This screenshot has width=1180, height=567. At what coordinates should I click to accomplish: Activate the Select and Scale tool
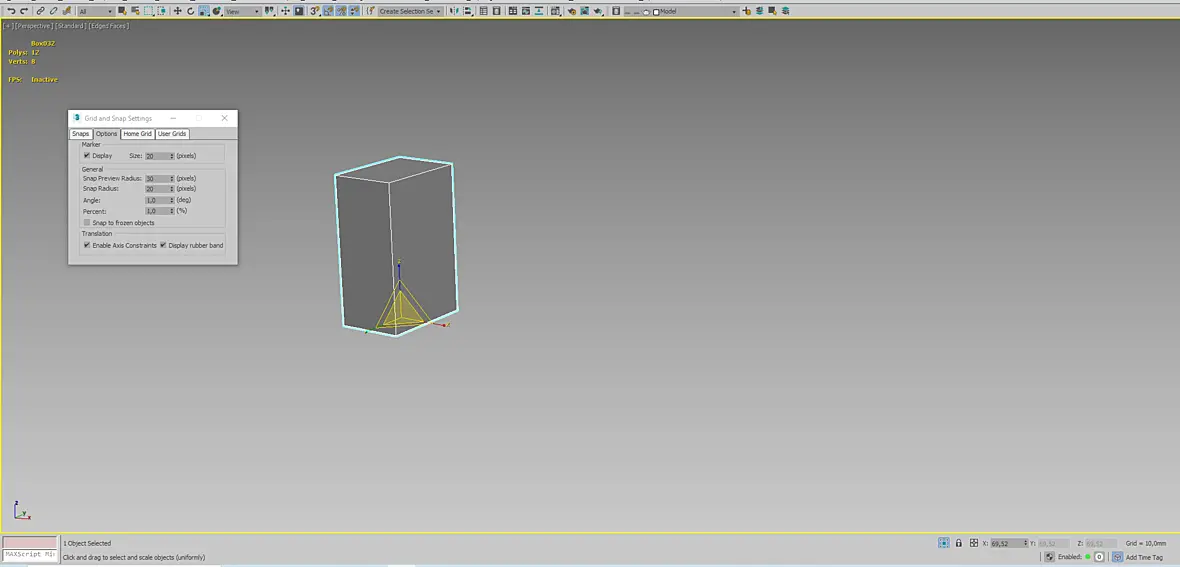(204, 11)
